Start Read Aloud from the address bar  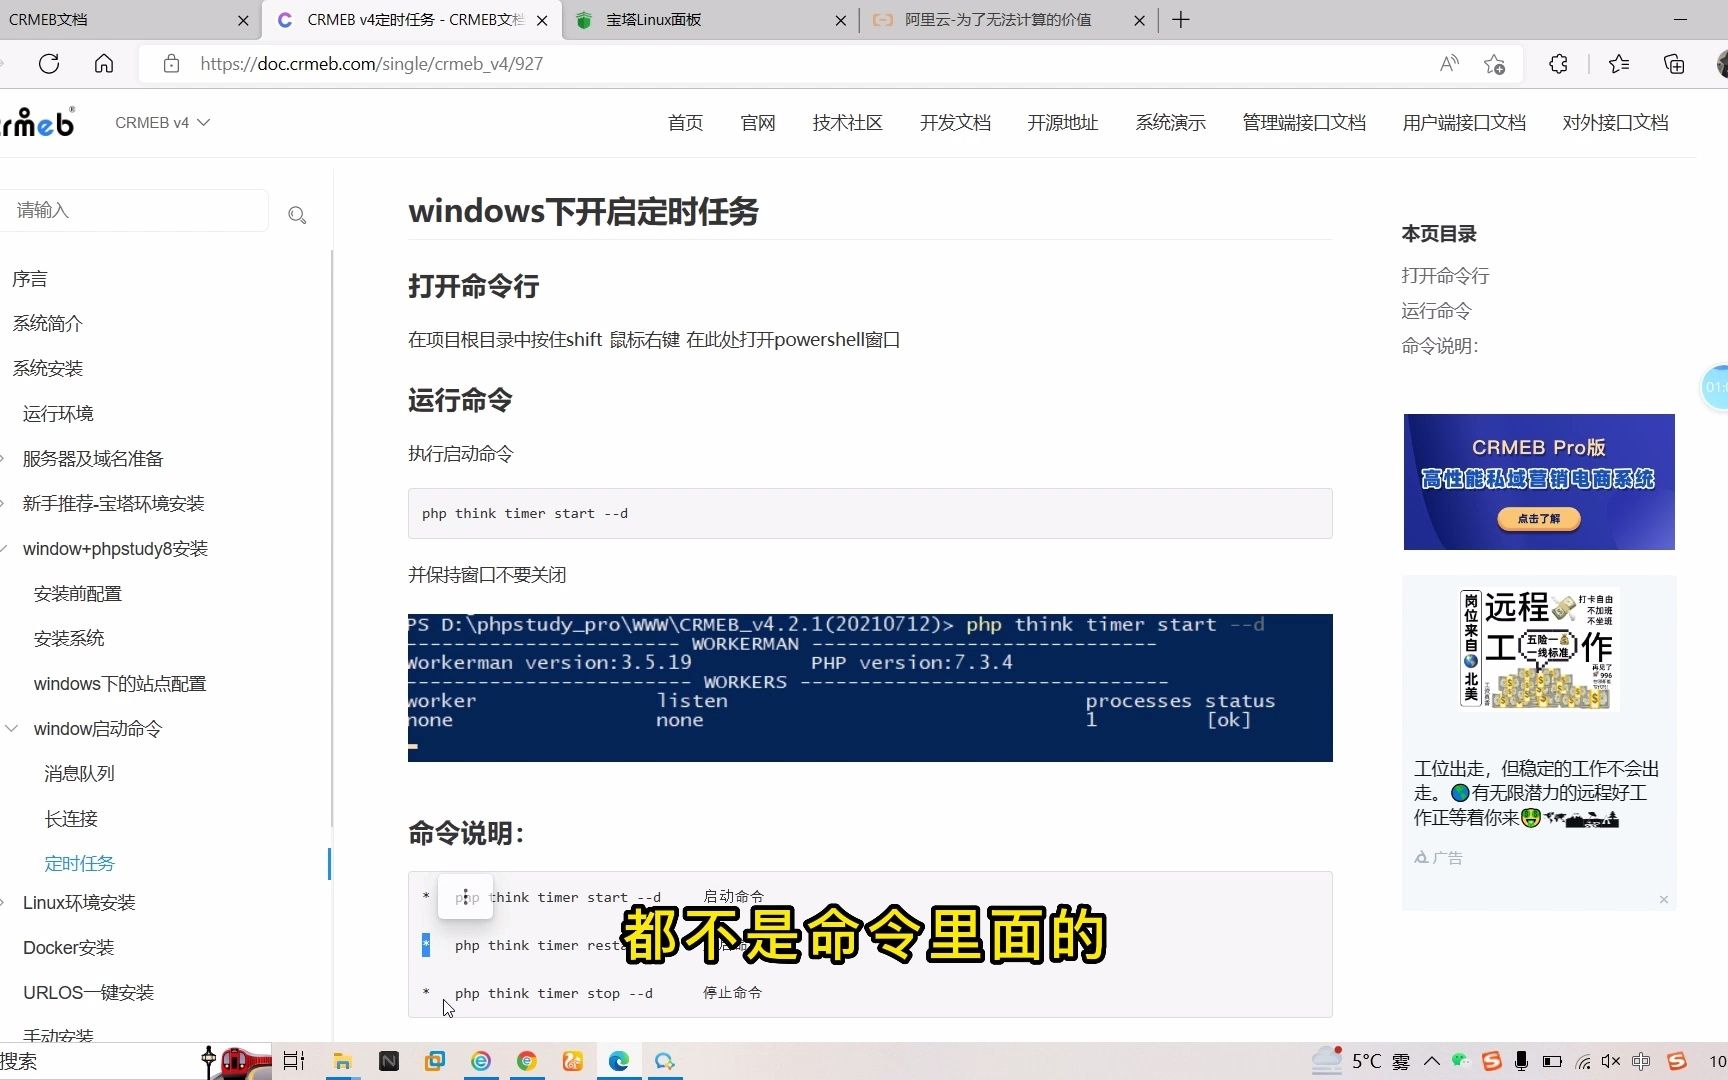tap(1447, 63)
